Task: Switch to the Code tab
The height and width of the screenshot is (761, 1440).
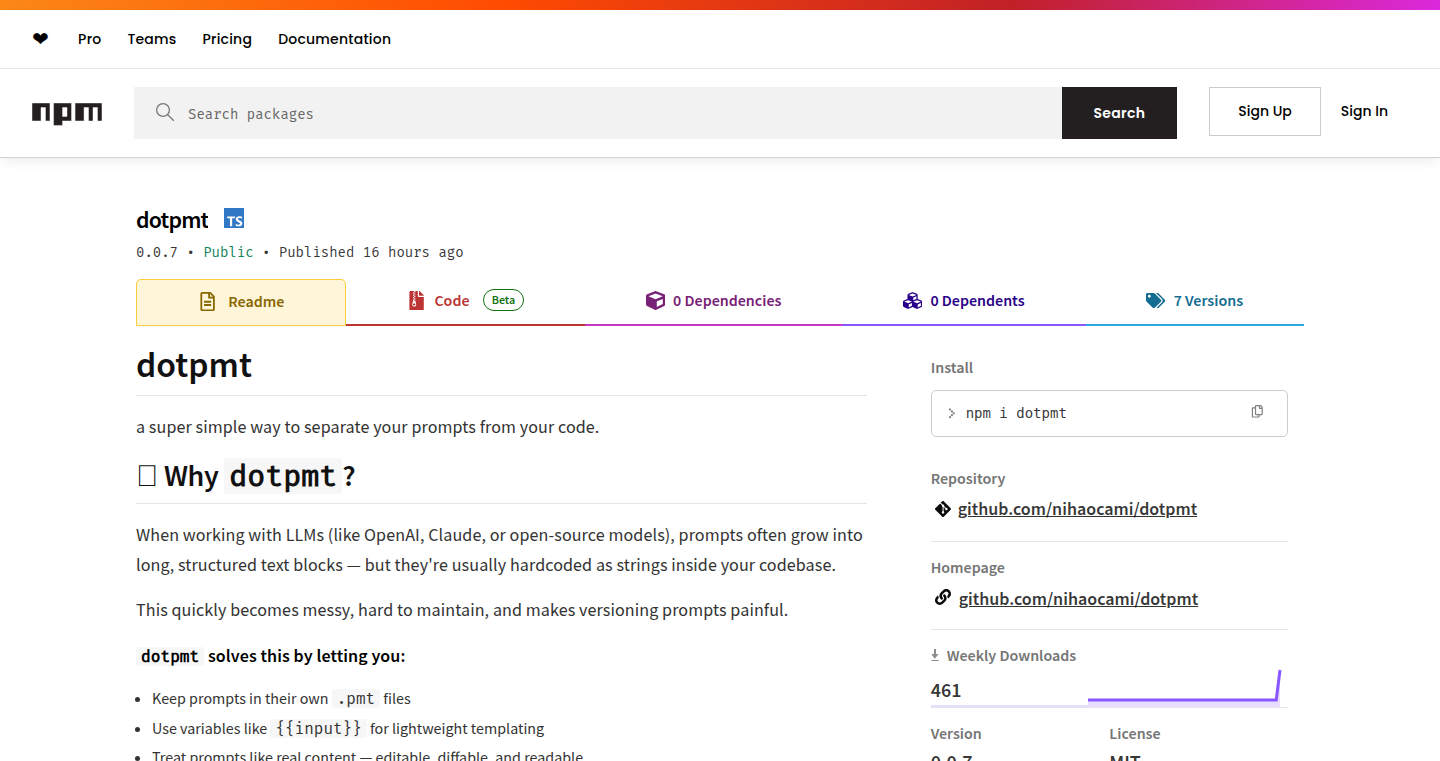Action: pos(466,301)
